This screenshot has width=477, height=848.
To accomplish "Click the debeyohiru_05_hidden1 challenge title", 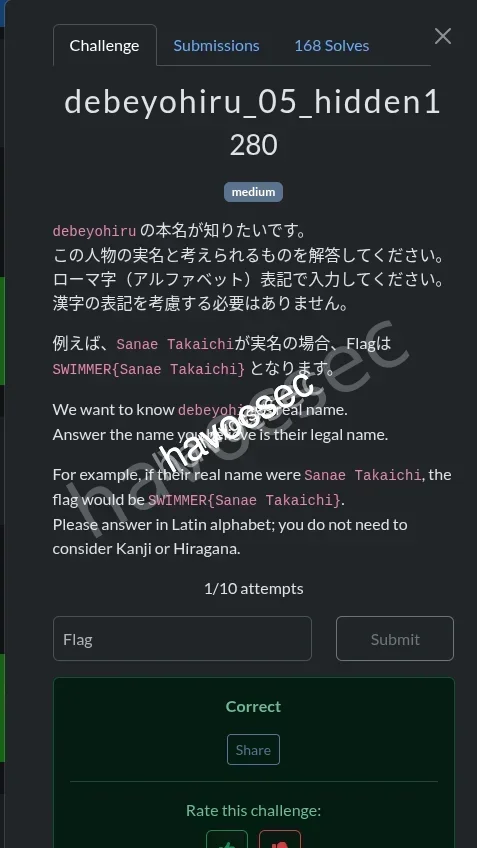I will (x=253, y=102).
